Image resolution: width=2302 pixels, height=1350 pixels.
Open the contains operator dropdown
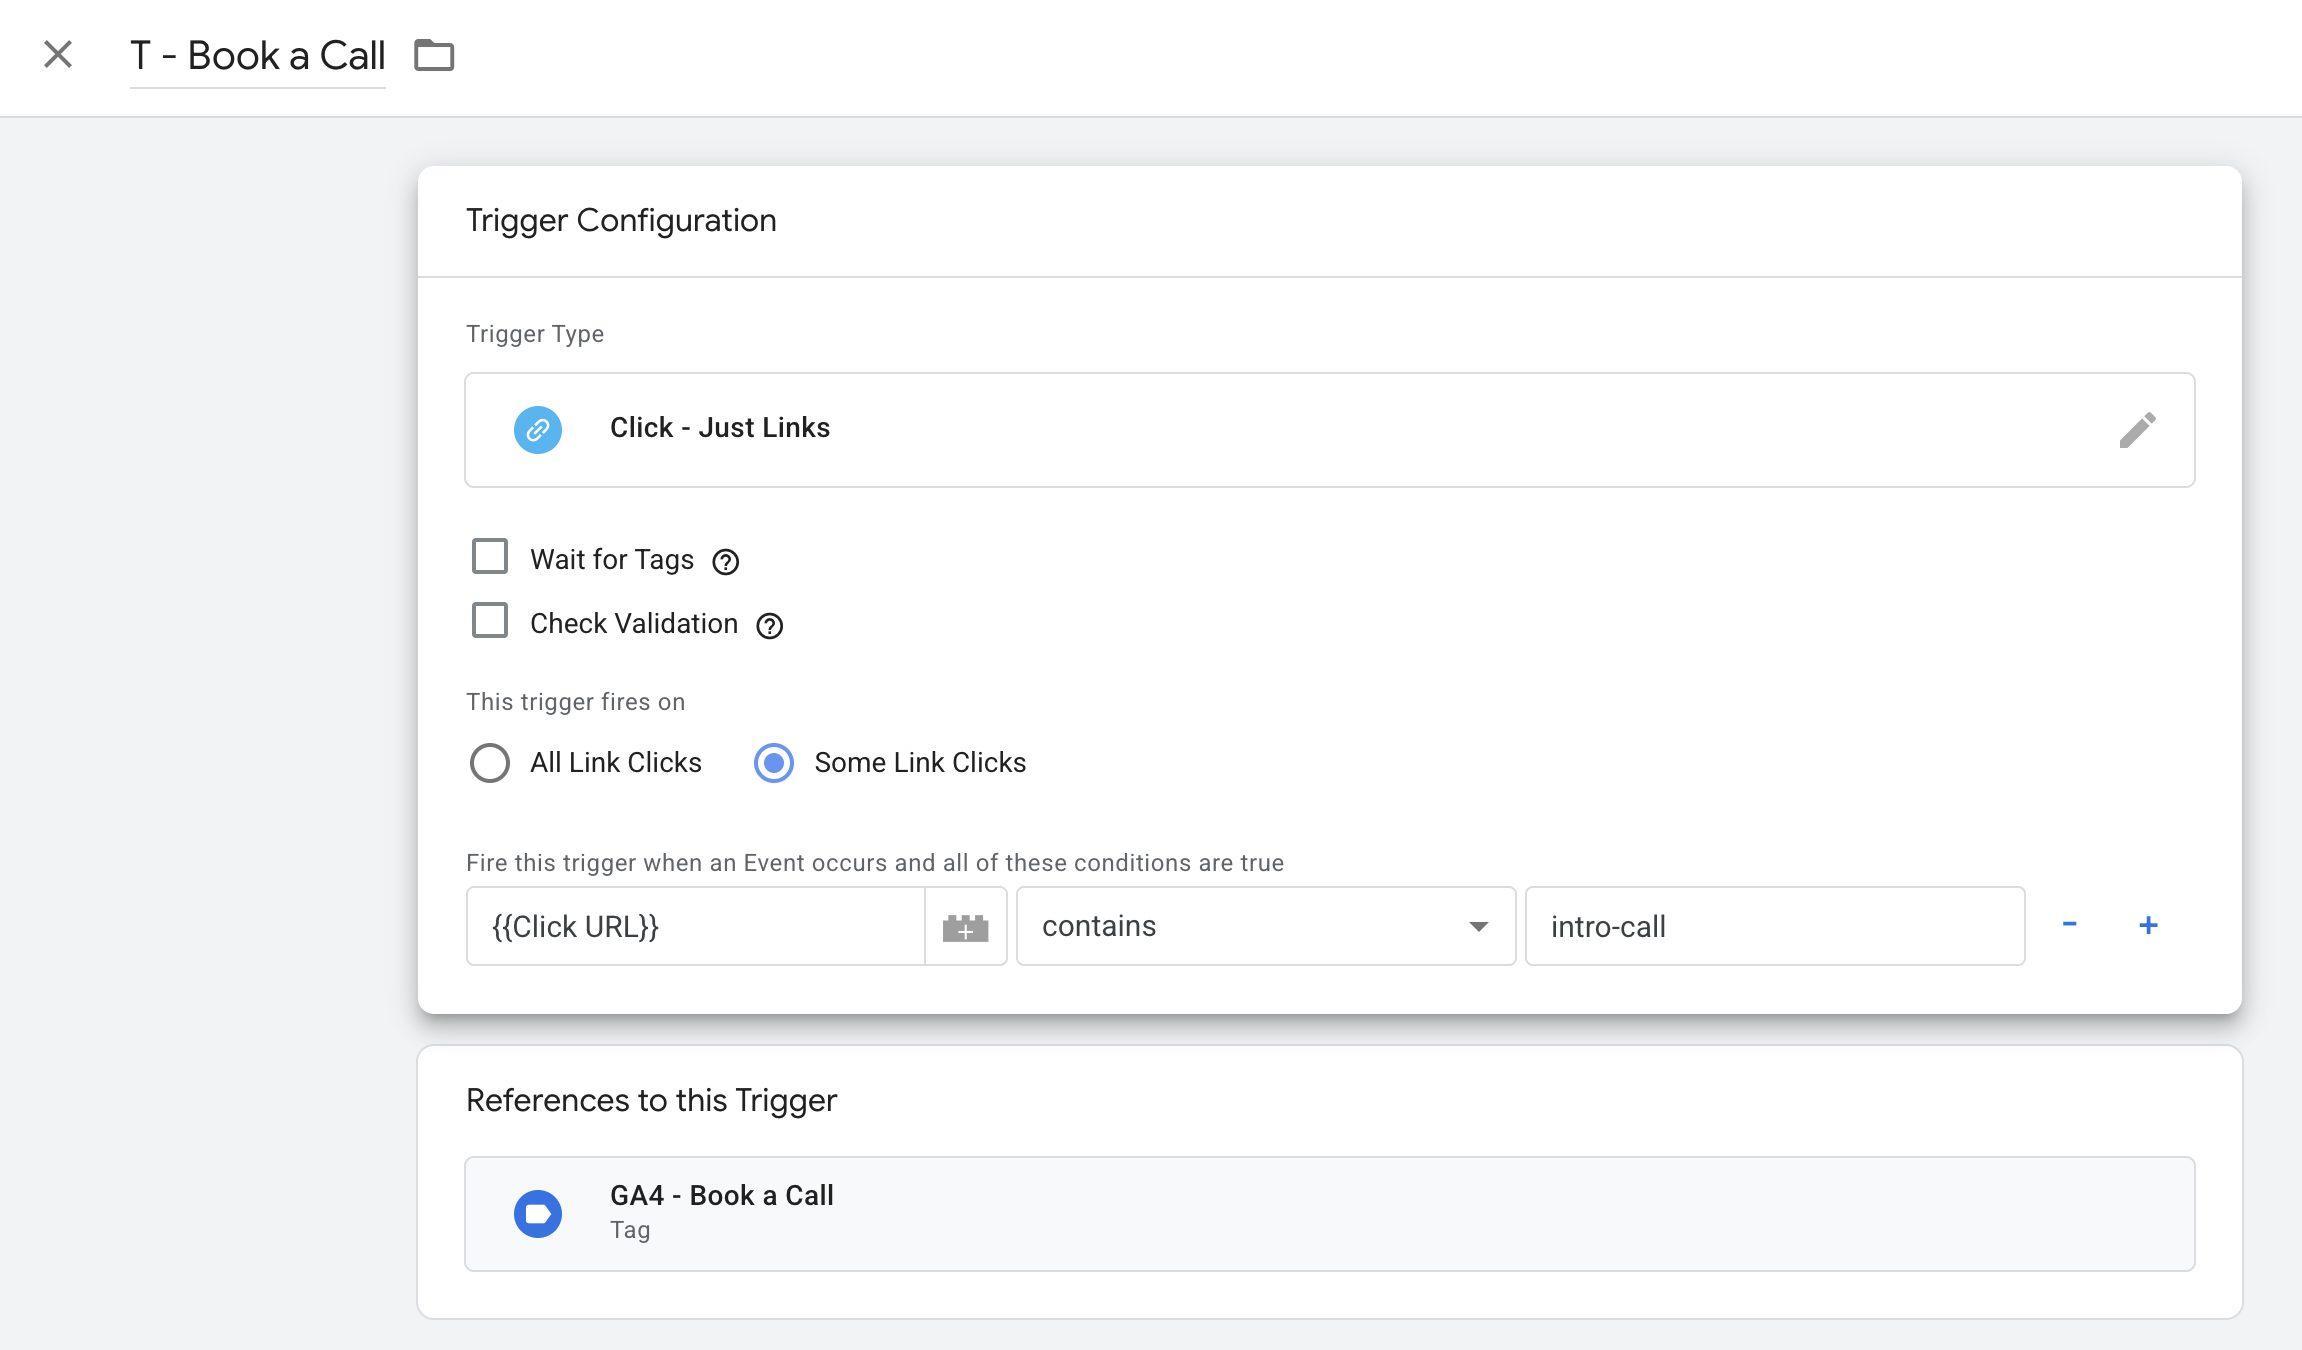(x=1266, y=926)
